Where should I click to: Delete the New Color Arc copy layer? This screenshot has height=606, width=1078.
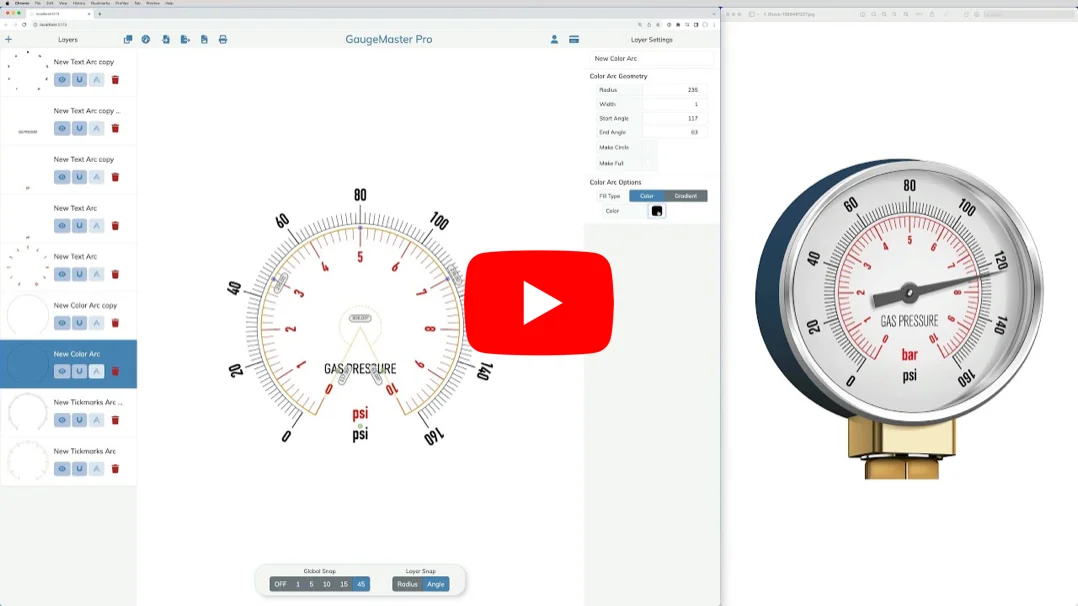(116, 323)
